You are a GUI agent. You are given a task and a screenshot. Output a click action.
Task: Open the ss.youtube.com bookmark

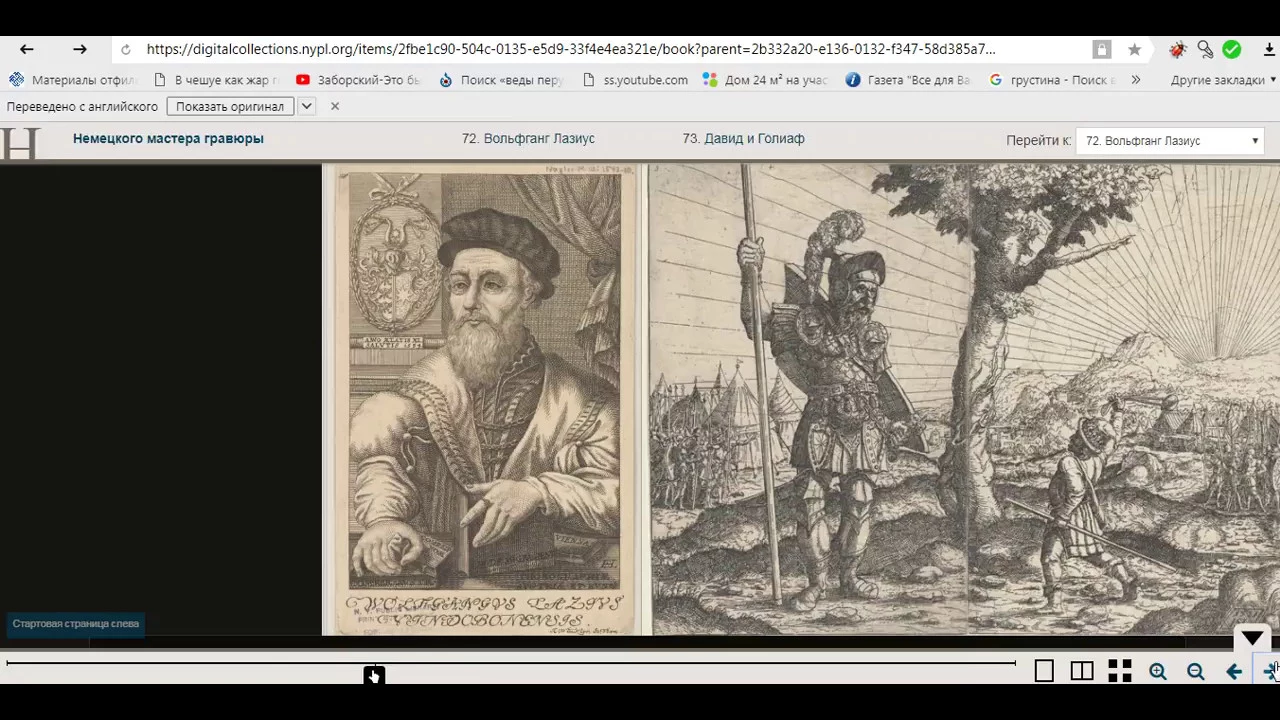click(635, 80)
